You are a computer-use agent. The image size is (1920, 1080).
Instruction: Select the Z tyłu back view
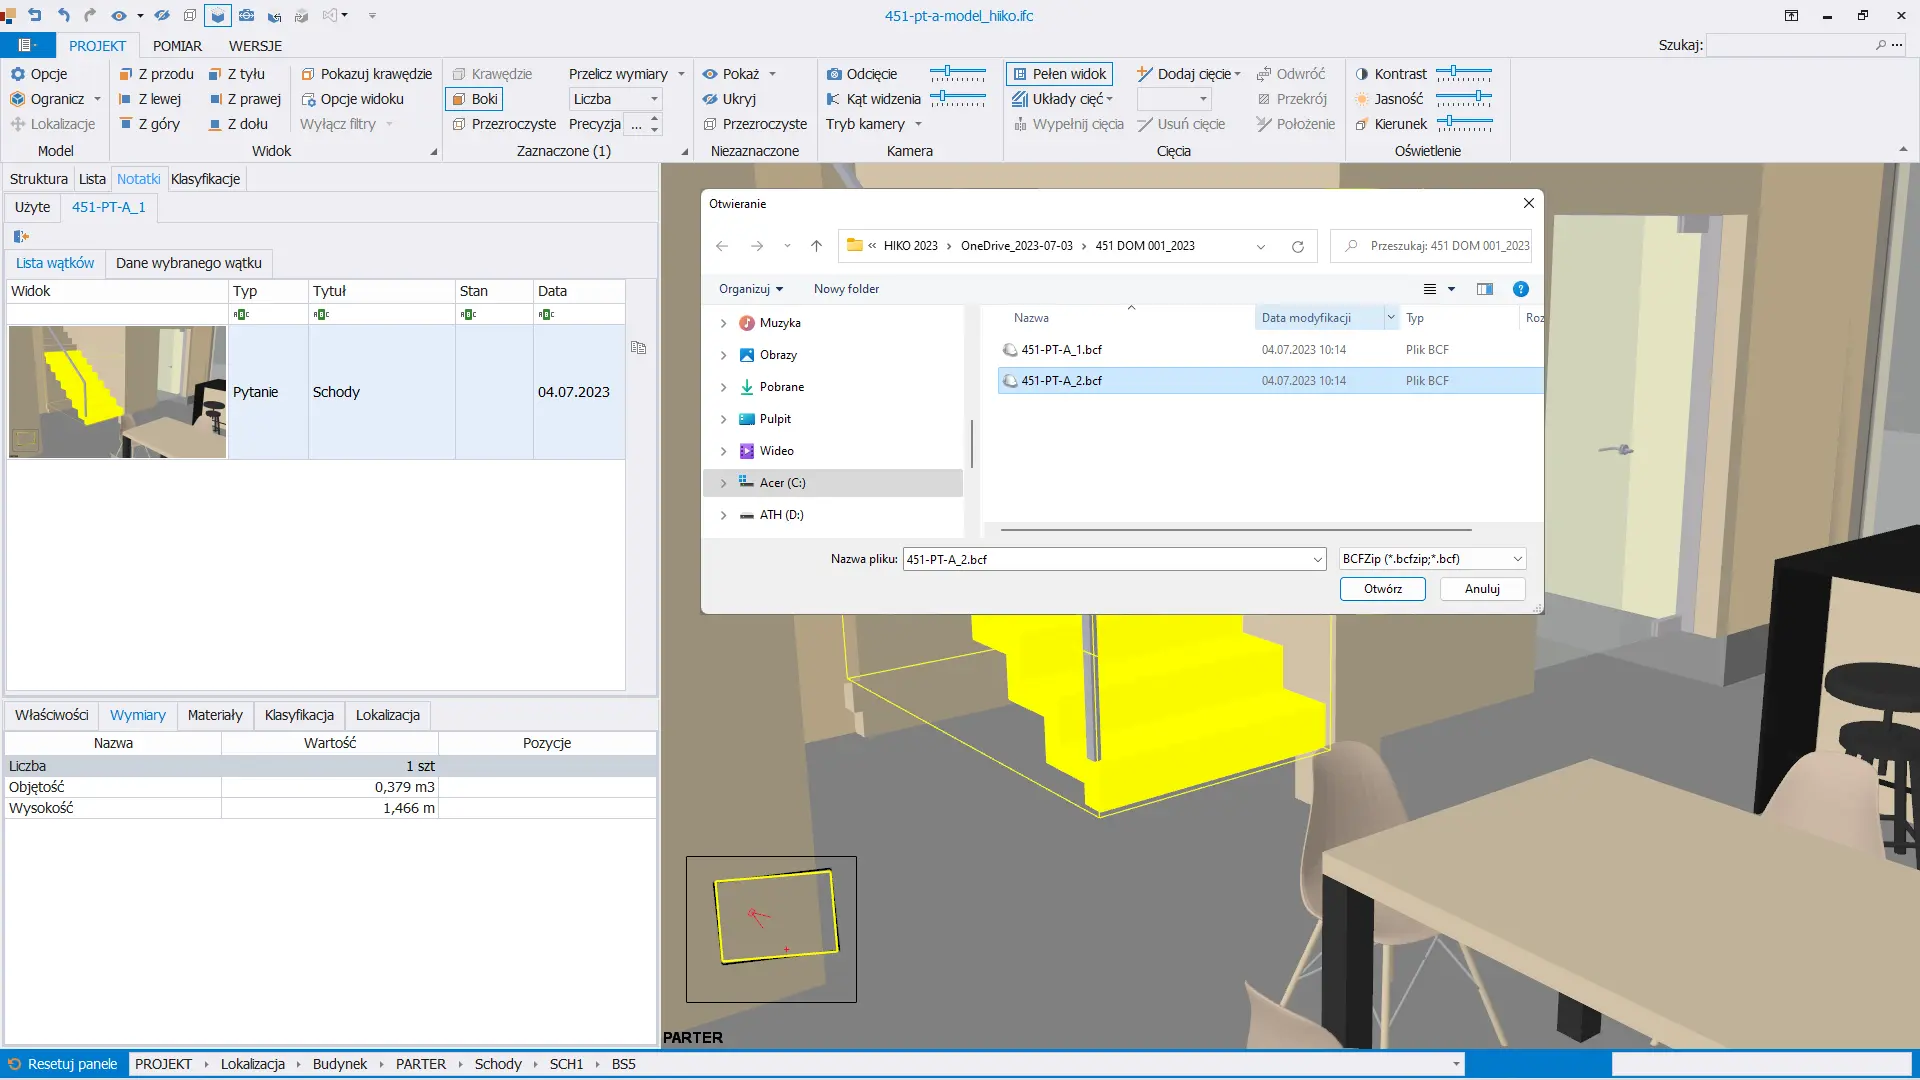pyautogui.click(x=237, y=74)
